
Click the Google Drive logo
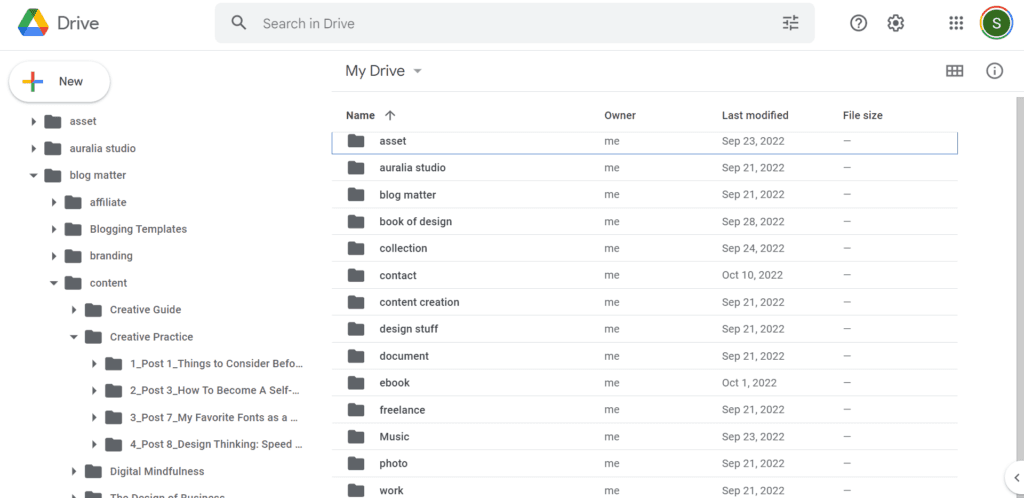pyautogui.click(x=33, y=23)
